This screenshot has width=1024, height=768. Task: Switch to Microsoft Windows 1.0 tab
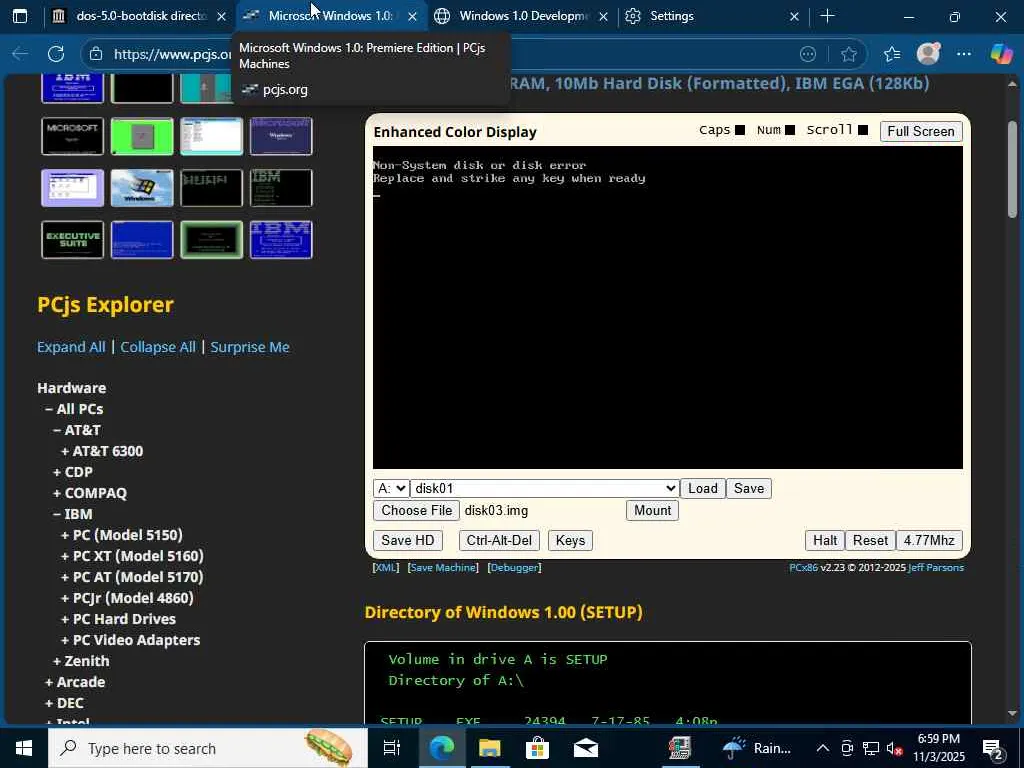[331, 16]
